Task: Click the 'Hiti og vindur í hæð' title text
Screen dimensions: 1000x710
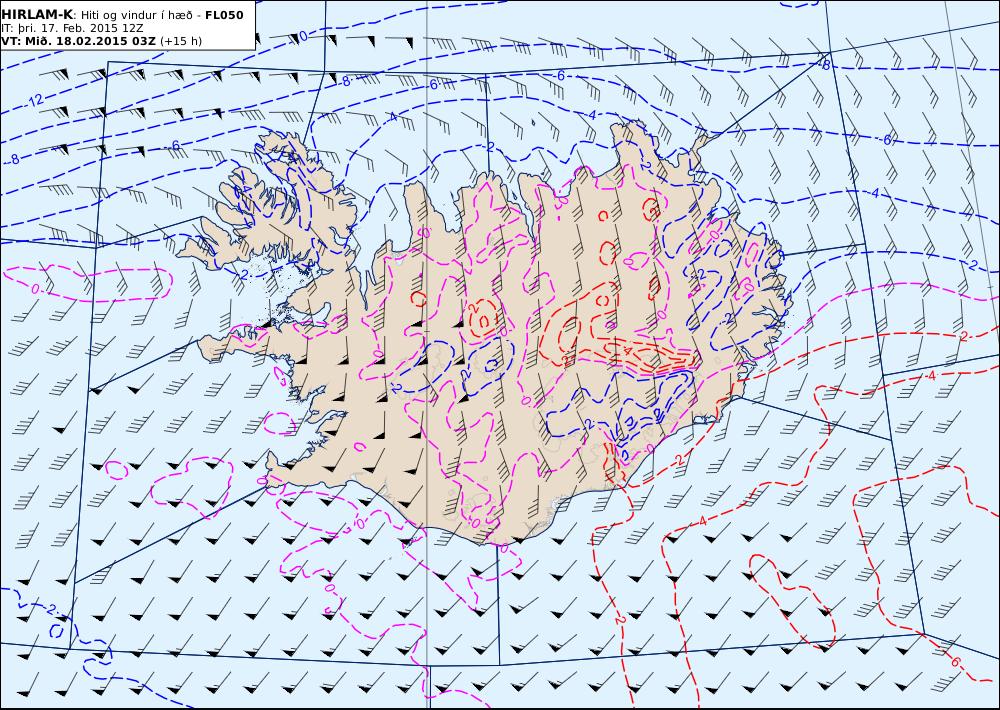Action: pyautogui.click(x=137, y=15)
